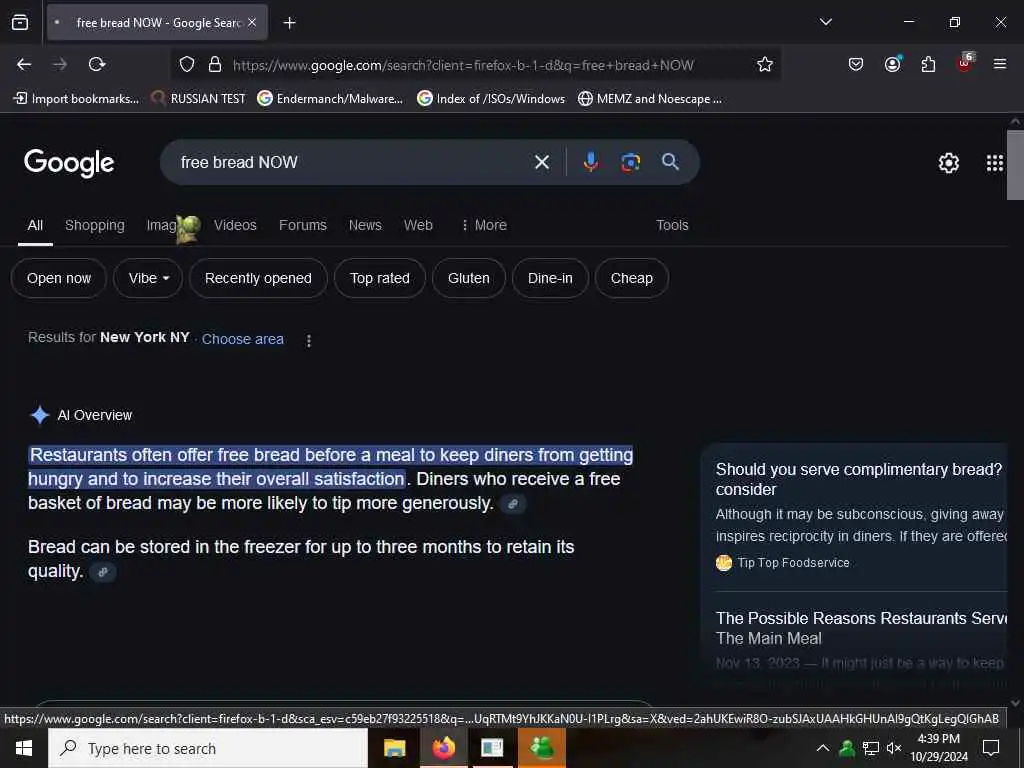Image resolution: width=1024 pixels, height=768 pixels.
Task: Open the muted volume tray icon
Action: (894, 748)
